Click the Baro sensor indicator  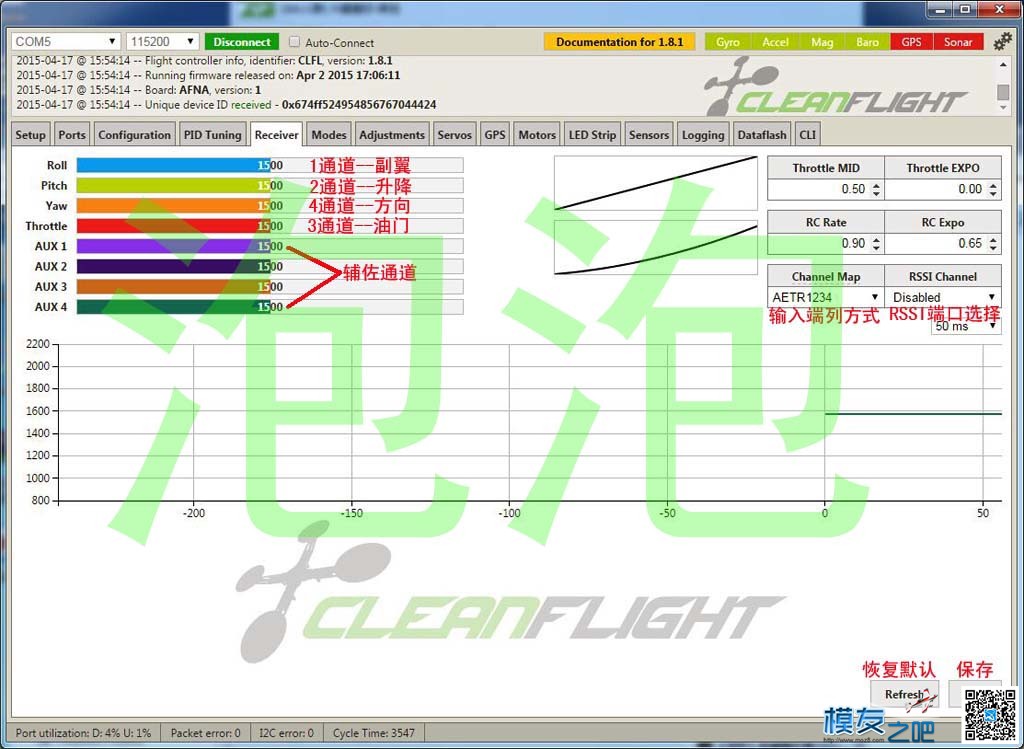(867, 42)
